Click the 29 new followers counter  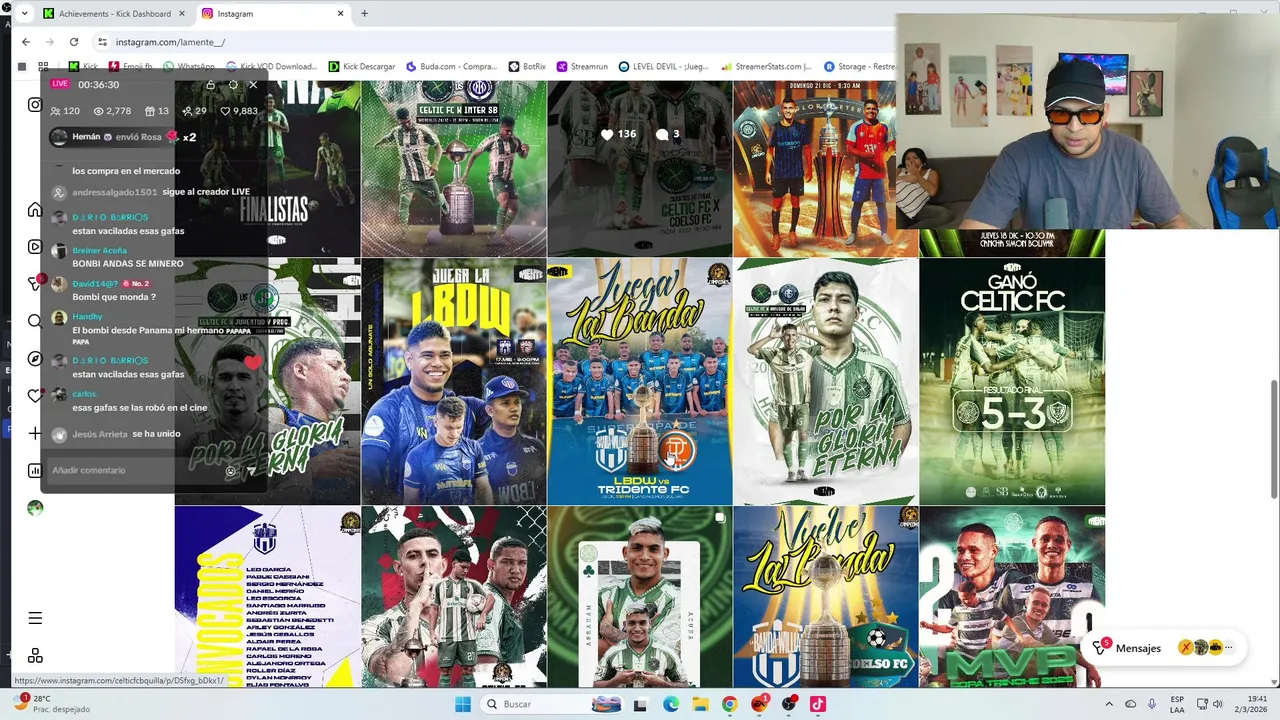pyautogui.click(x=194, y=111)
